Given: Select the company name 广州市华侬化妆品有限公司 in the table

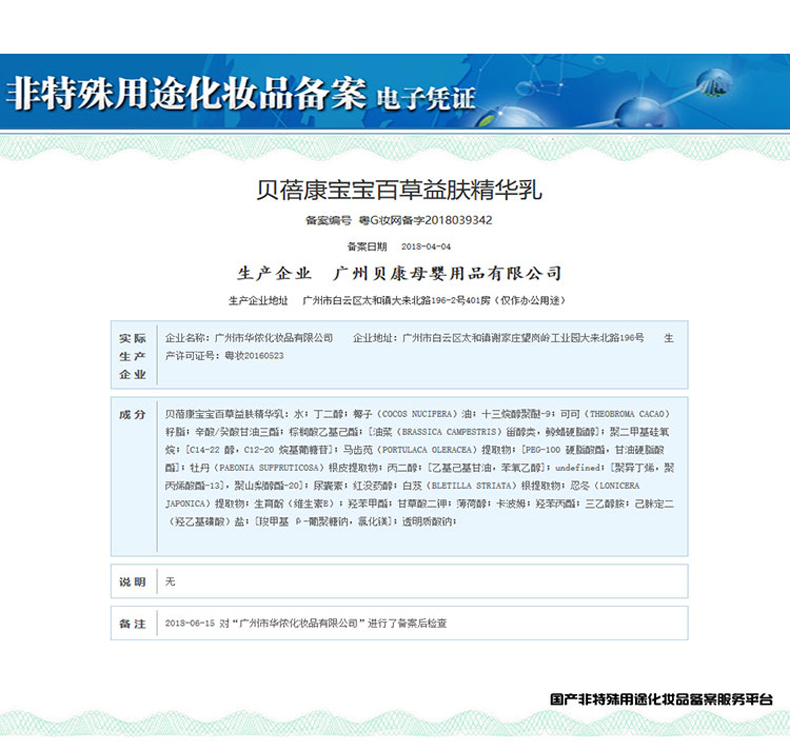Looking at the screenshot, I should click(274, 338).
